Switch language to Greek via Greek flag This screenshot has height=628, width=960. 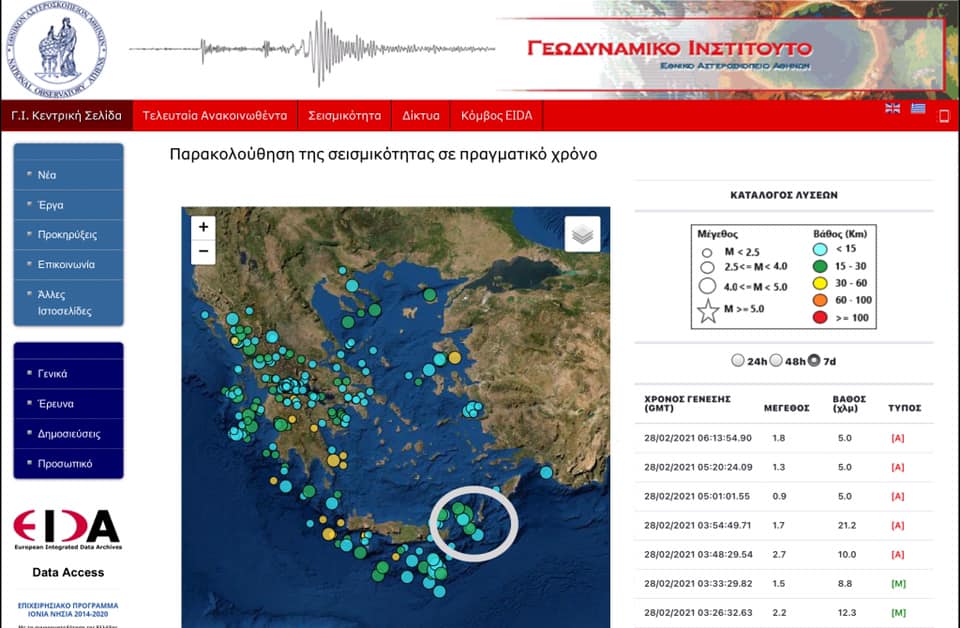click(x=917, y=109)
